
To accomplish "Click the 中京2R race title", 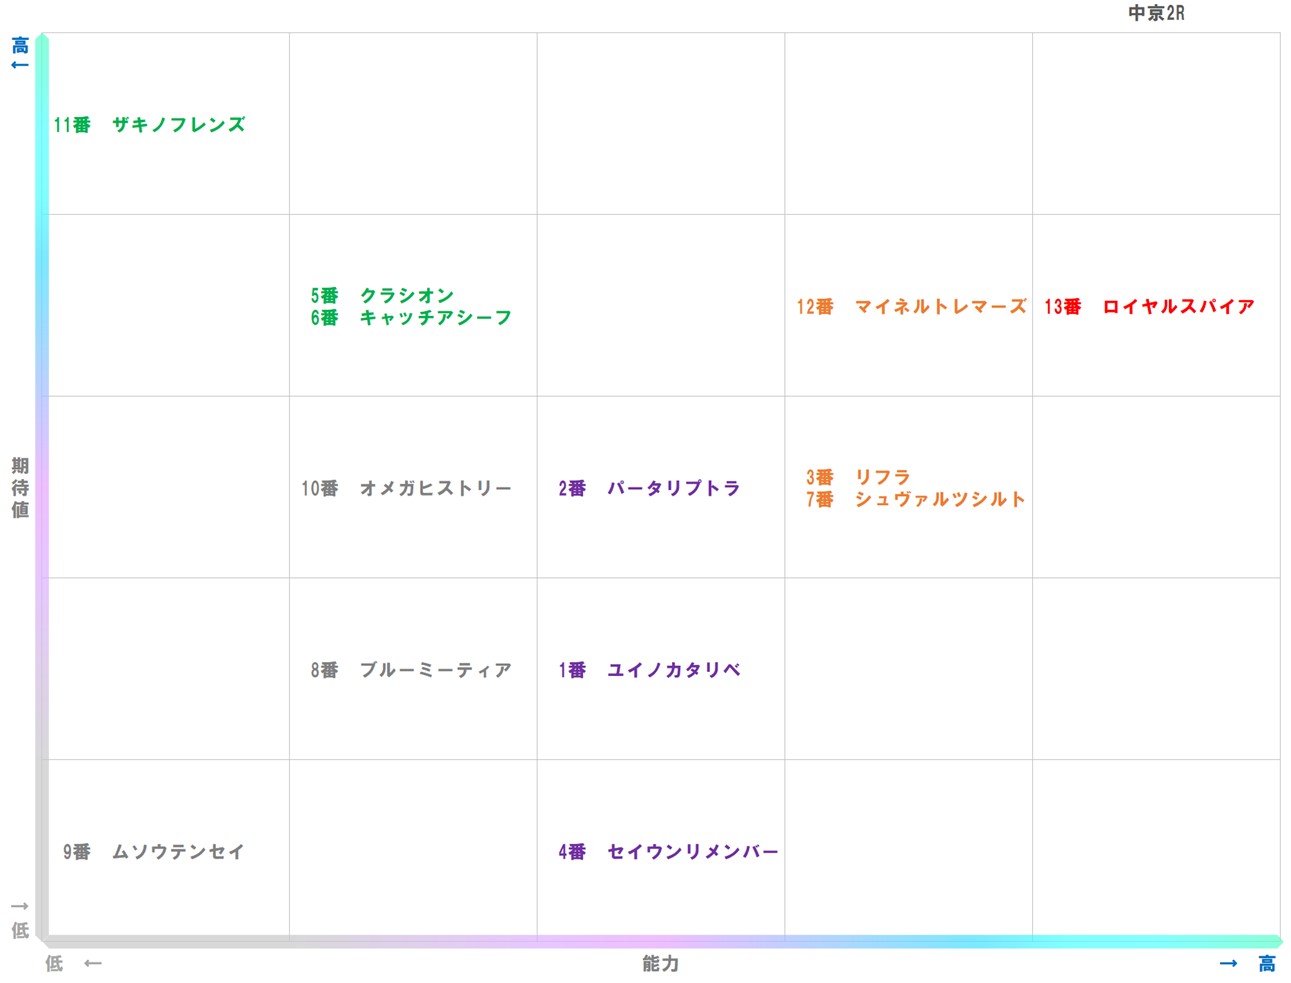I will 1156,13.
